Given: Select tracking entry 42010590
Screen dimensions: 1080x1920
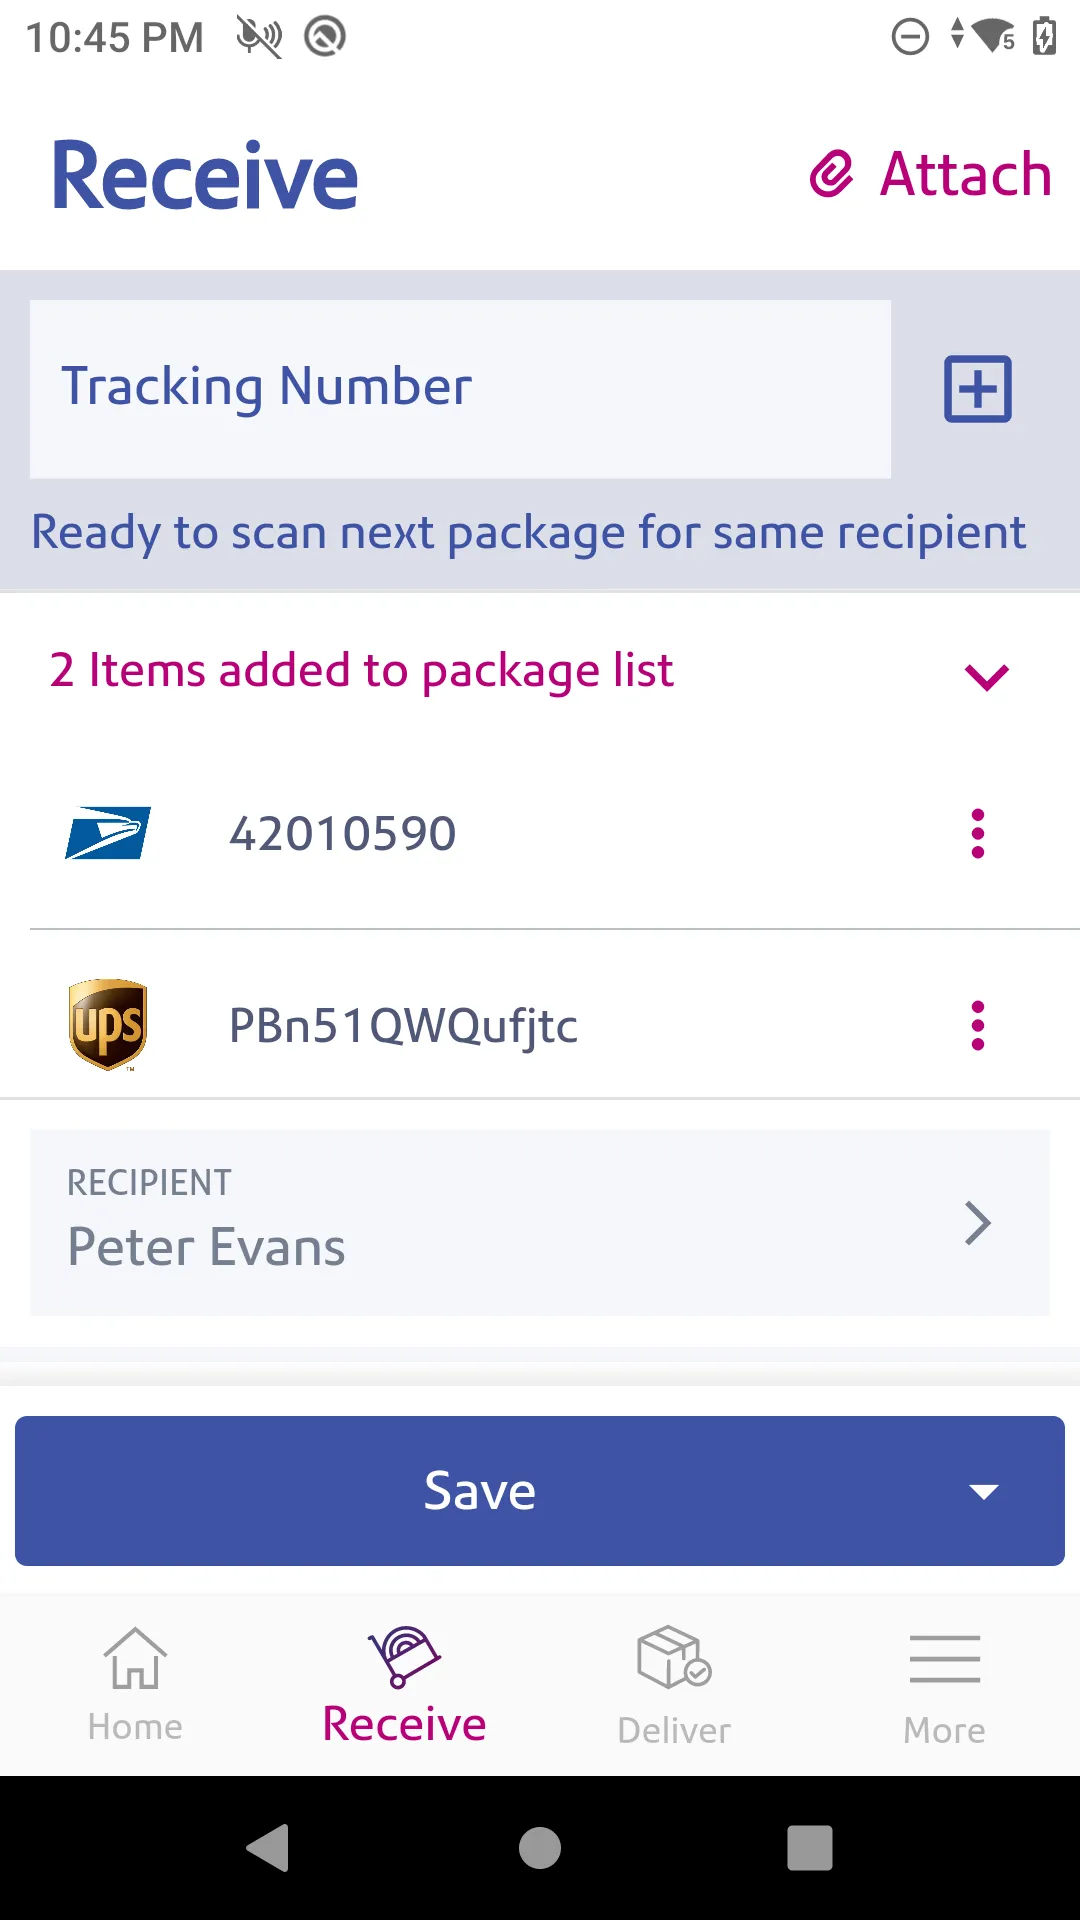Looking at the screenshot, I should click(342, 833).
